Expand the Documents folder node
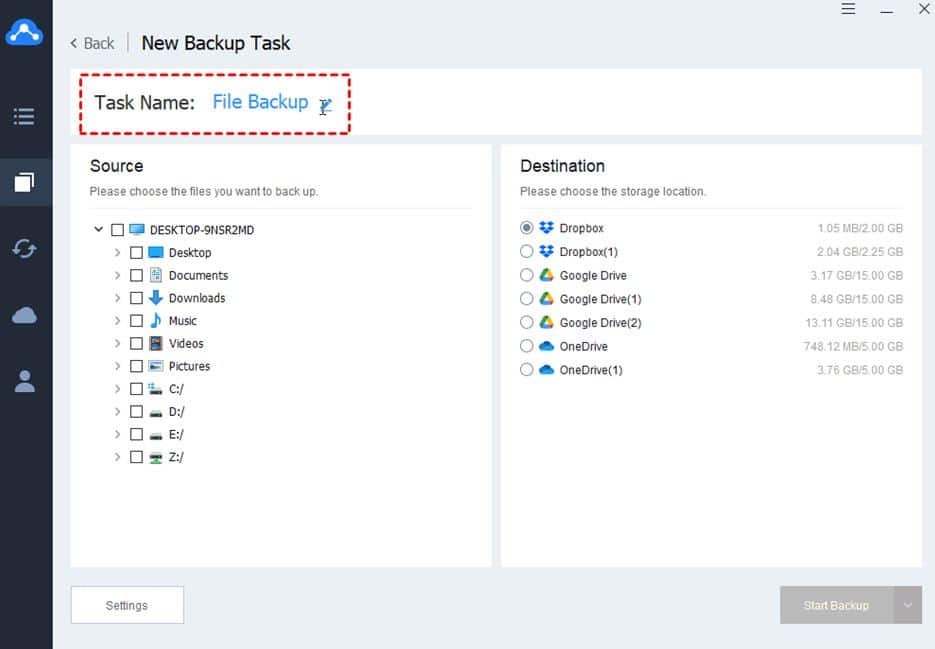Viewport: 935px width, 649px height. coord(117,275)
